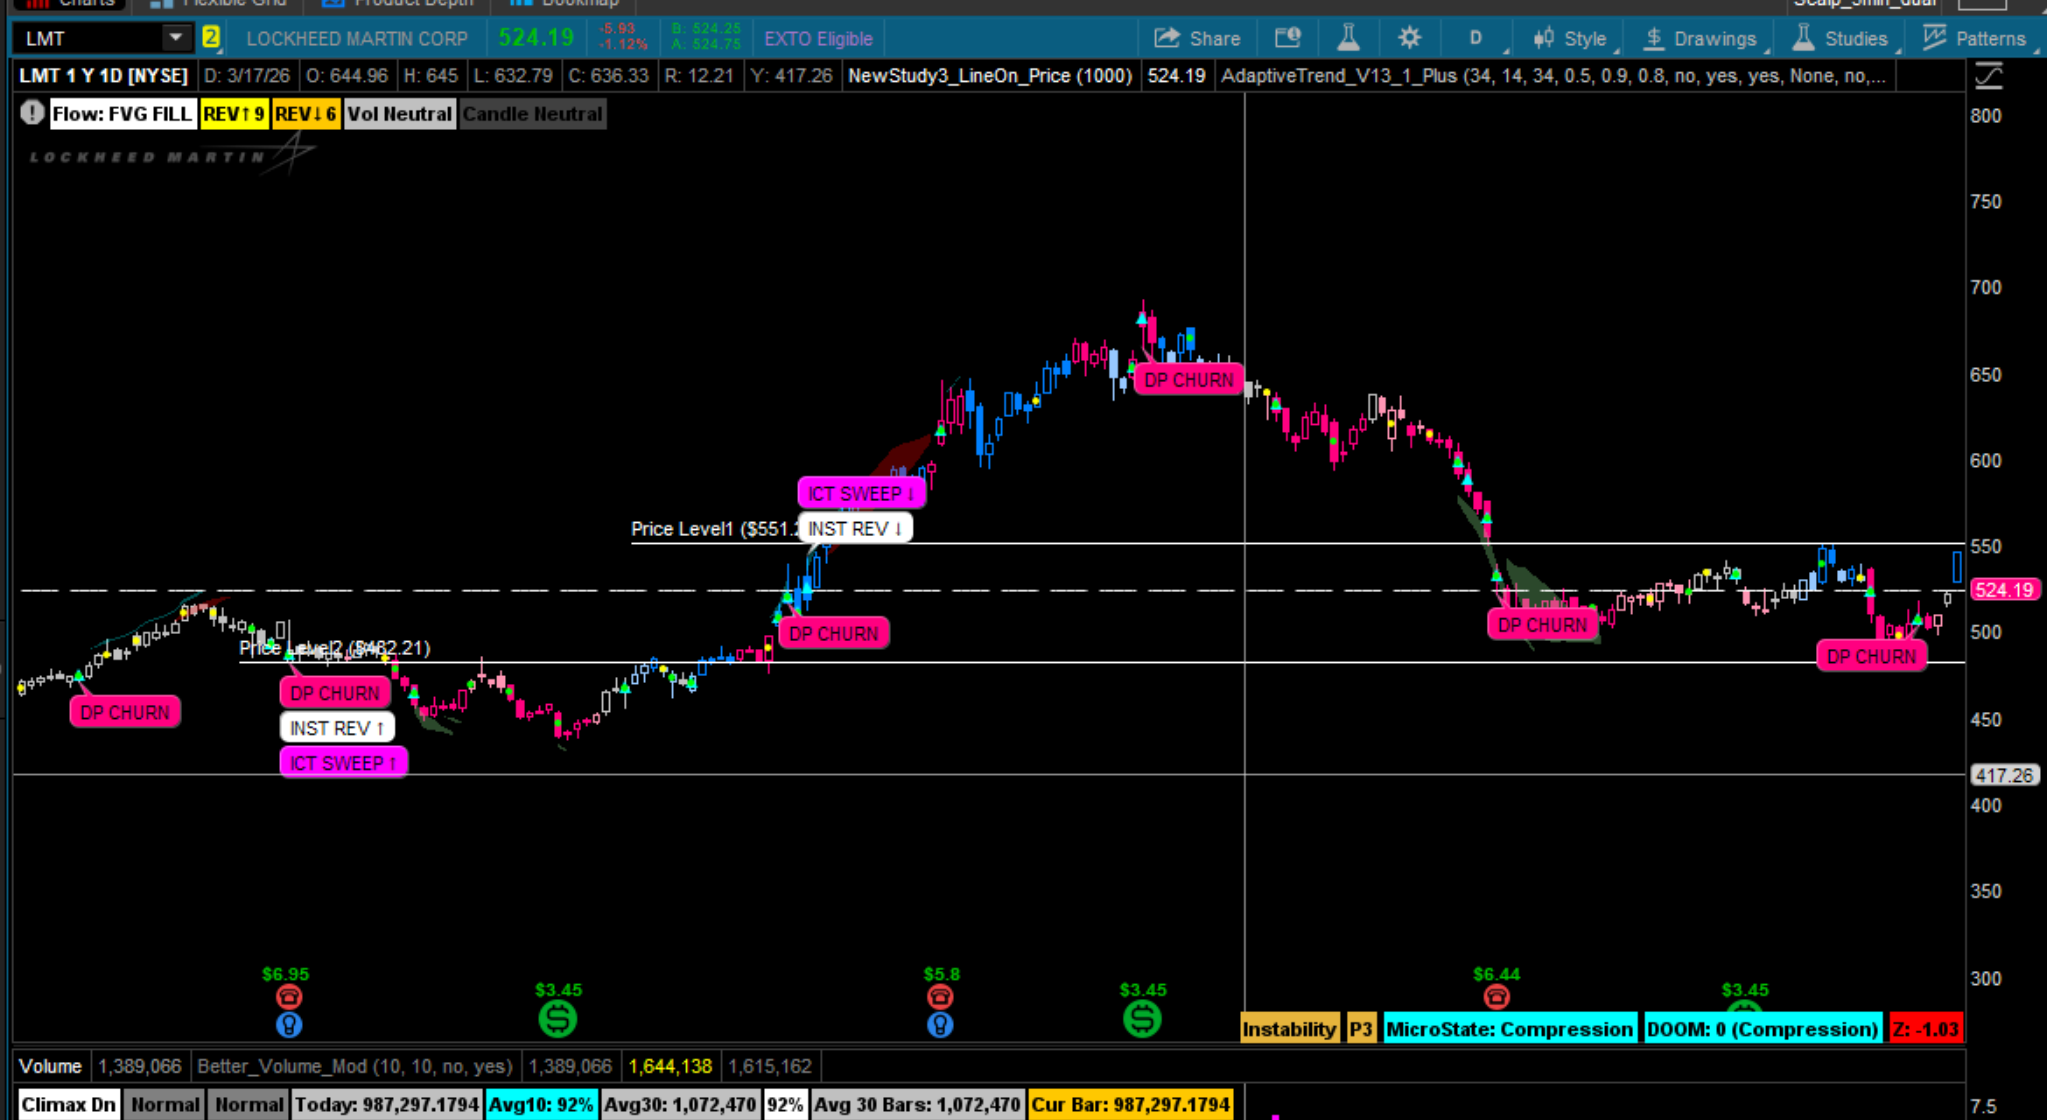The height and width of the screenshot is (1120, 2047).
Task: Click the yellow 1,644,138 volume value
Action: [x=670, y=1066]
